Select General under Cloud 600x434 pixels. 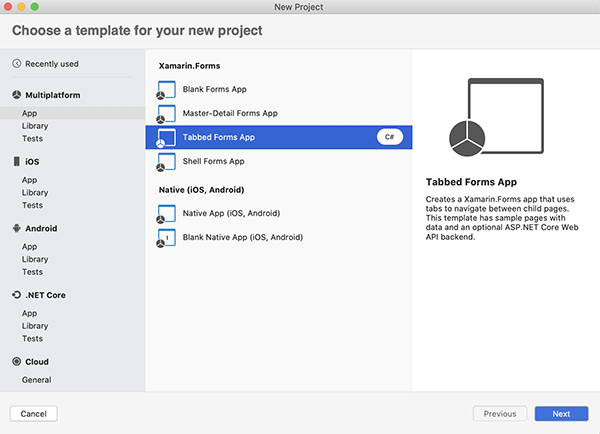coord(36,380)
